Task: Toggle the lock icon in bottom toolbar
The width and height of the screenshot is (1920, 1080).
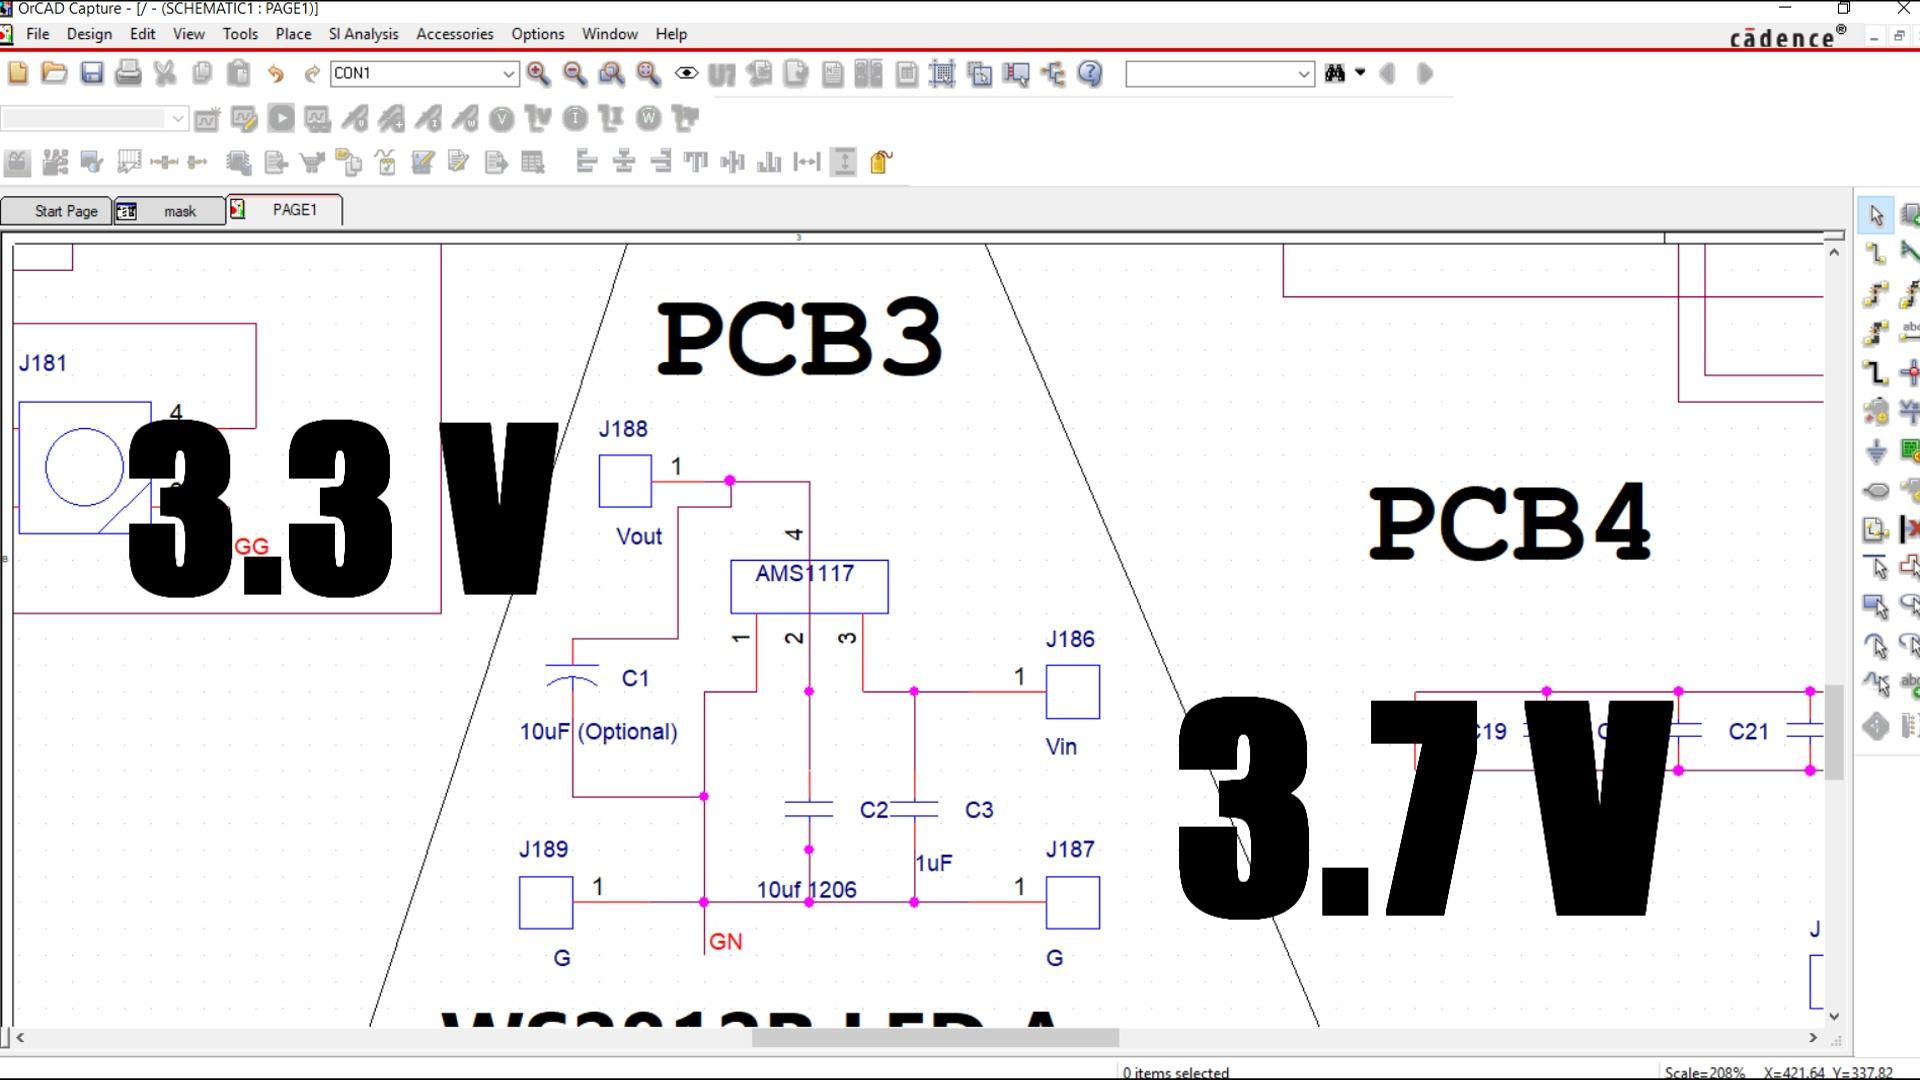Action: (x=880, y=162)
